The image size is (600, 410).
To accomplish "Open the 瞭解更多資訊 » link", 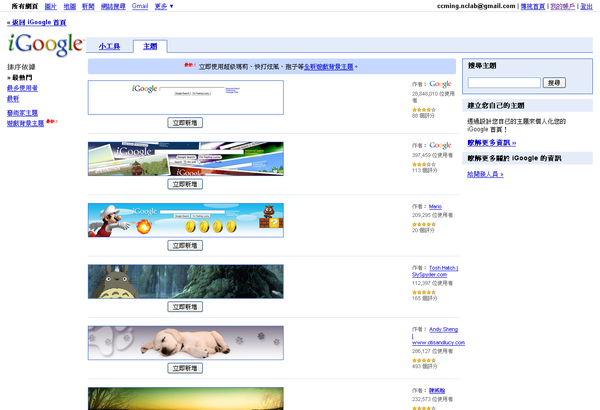I will coord(491,143).
